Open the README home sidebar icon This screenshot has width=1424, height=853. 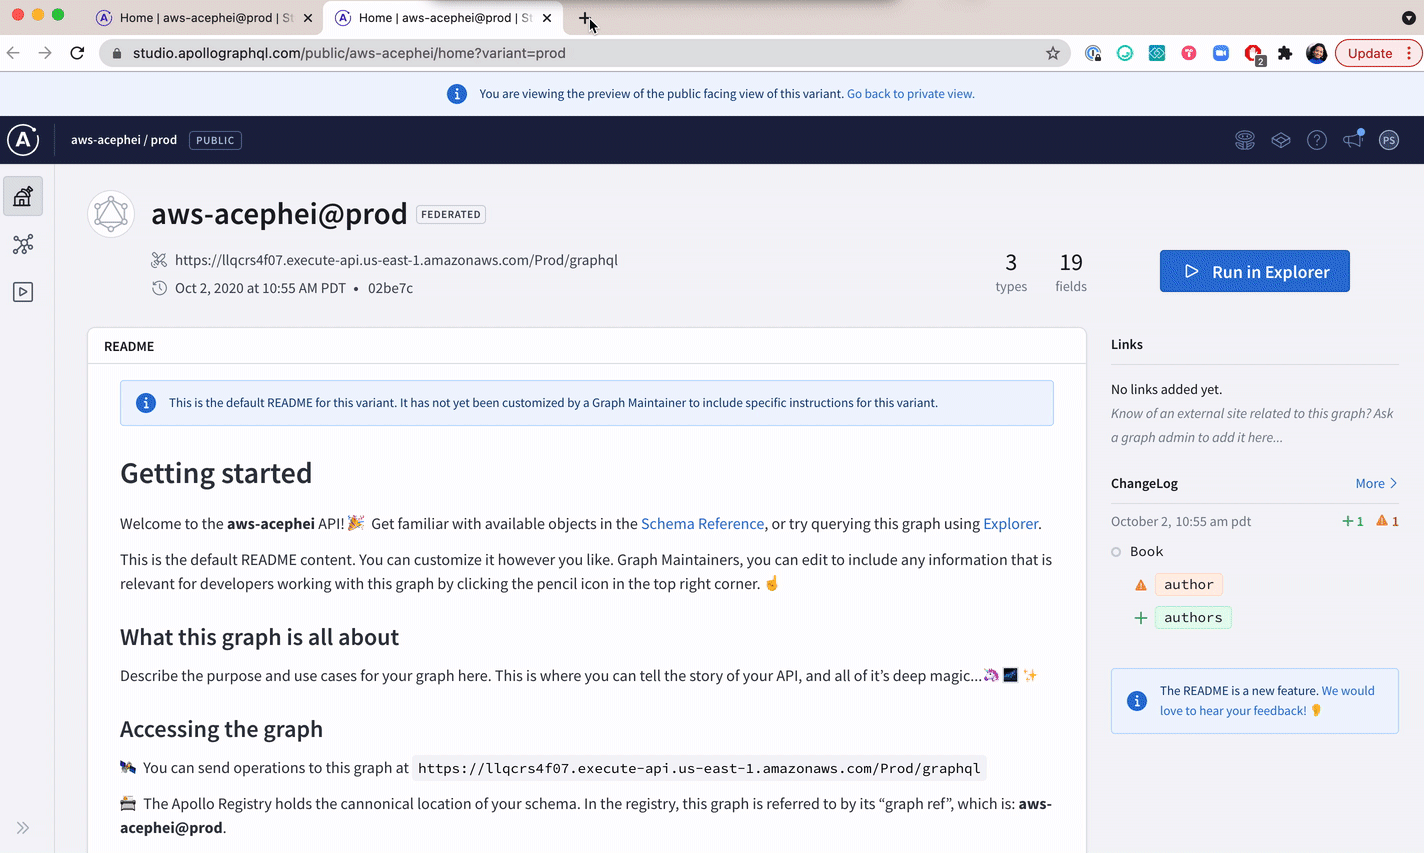click(23, 196)
